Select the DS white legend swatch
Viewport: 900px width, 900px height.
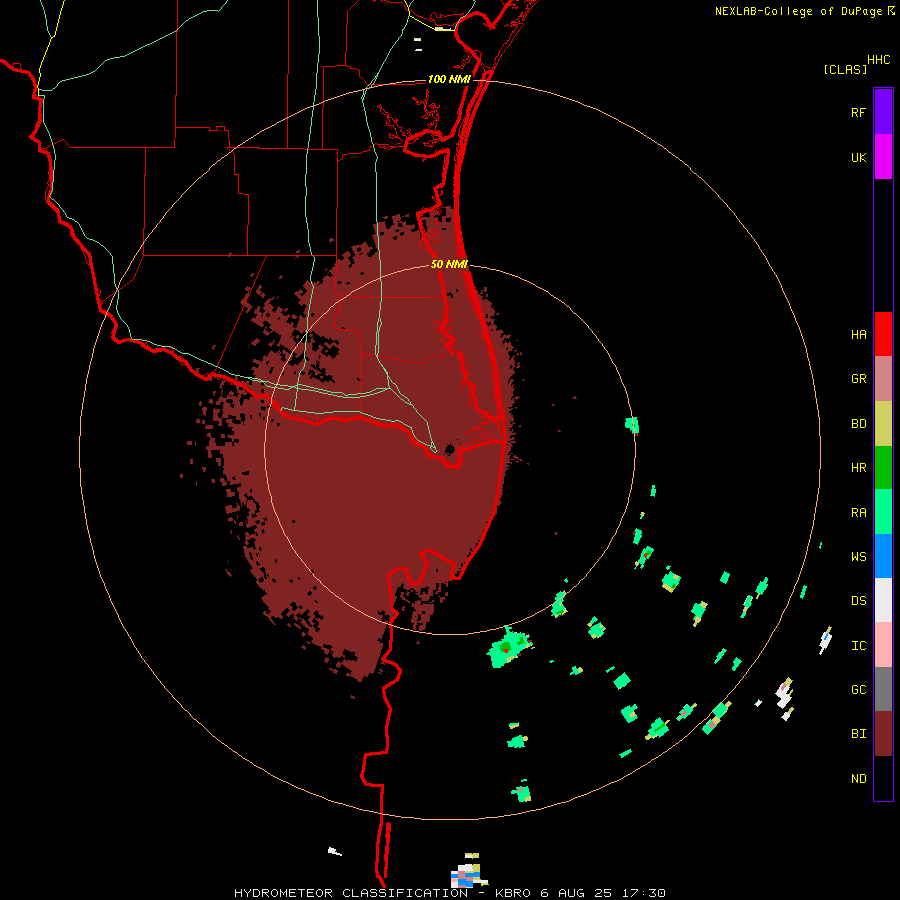click(883, 600)
